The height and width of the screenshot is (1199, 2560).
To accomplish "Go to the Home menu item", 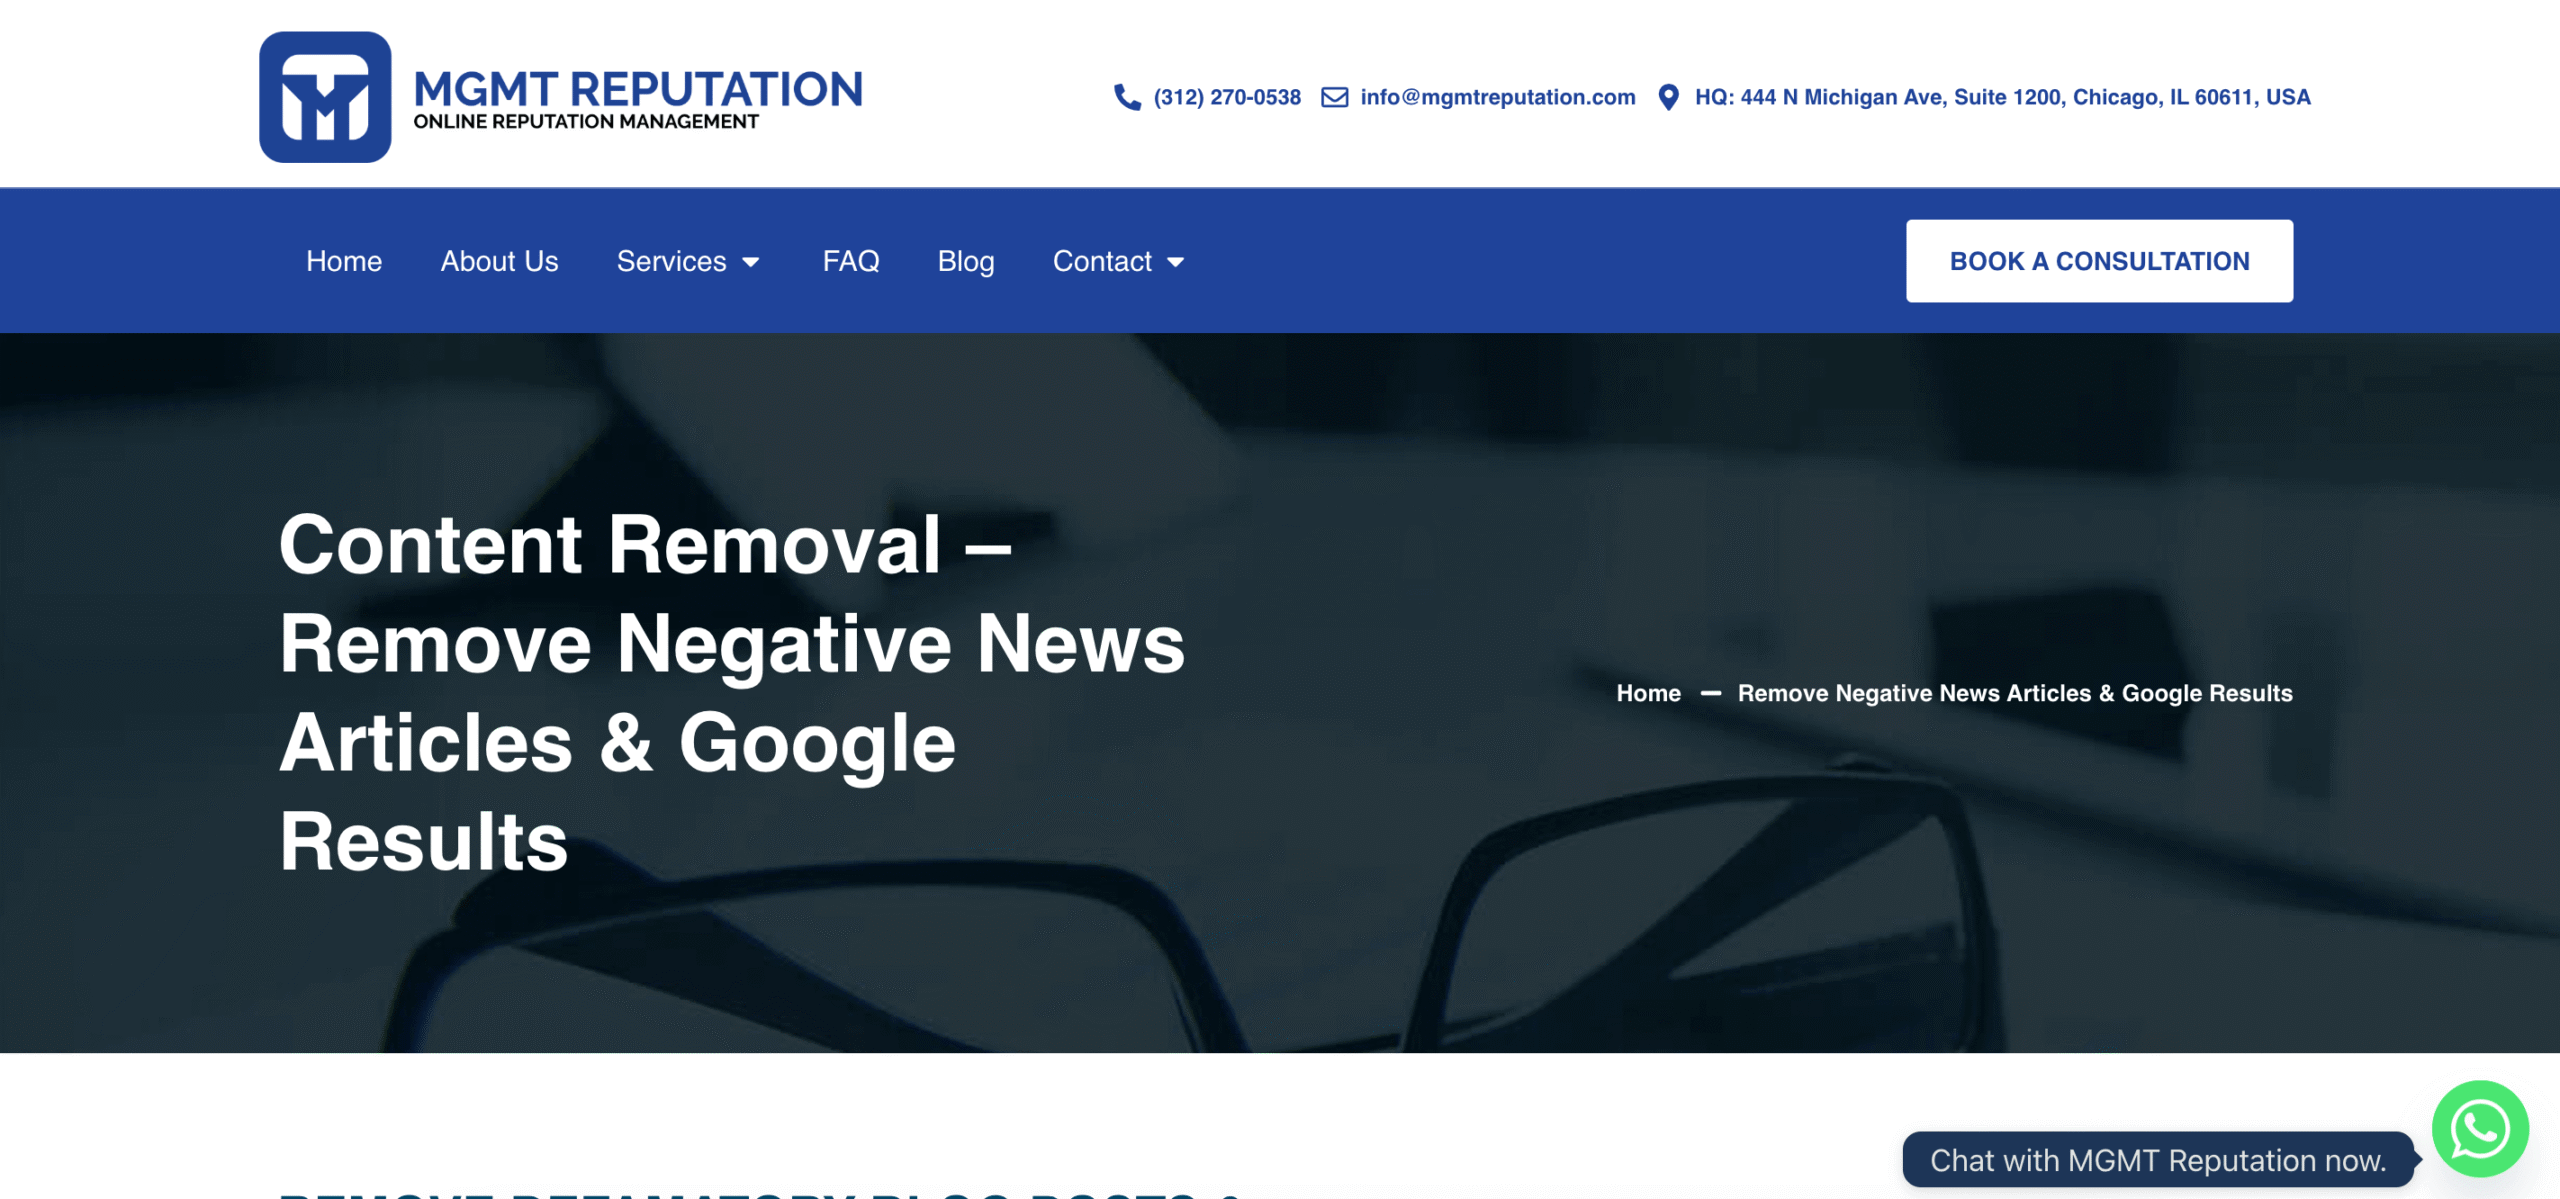I will coord(344,261).
